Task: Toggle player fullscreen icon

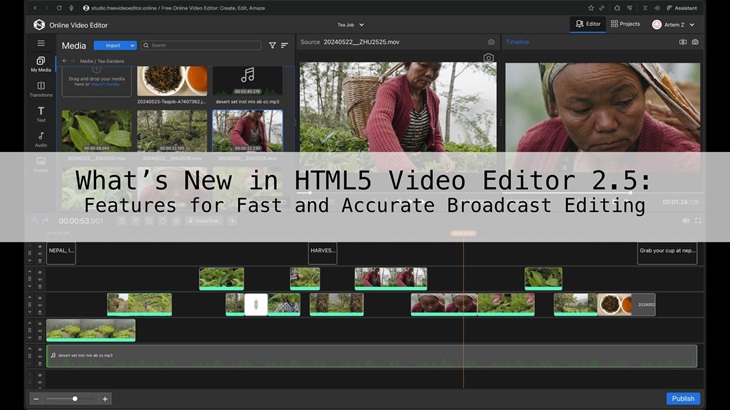Action: [x=698, y=220]
